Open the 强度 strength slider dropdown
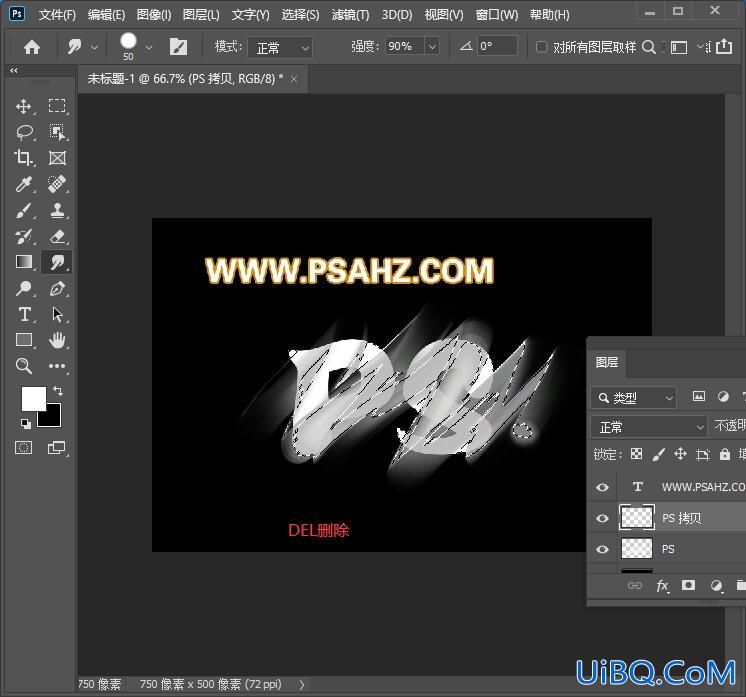This screenshot has height=697, width=746. click(x=432, y=47)
